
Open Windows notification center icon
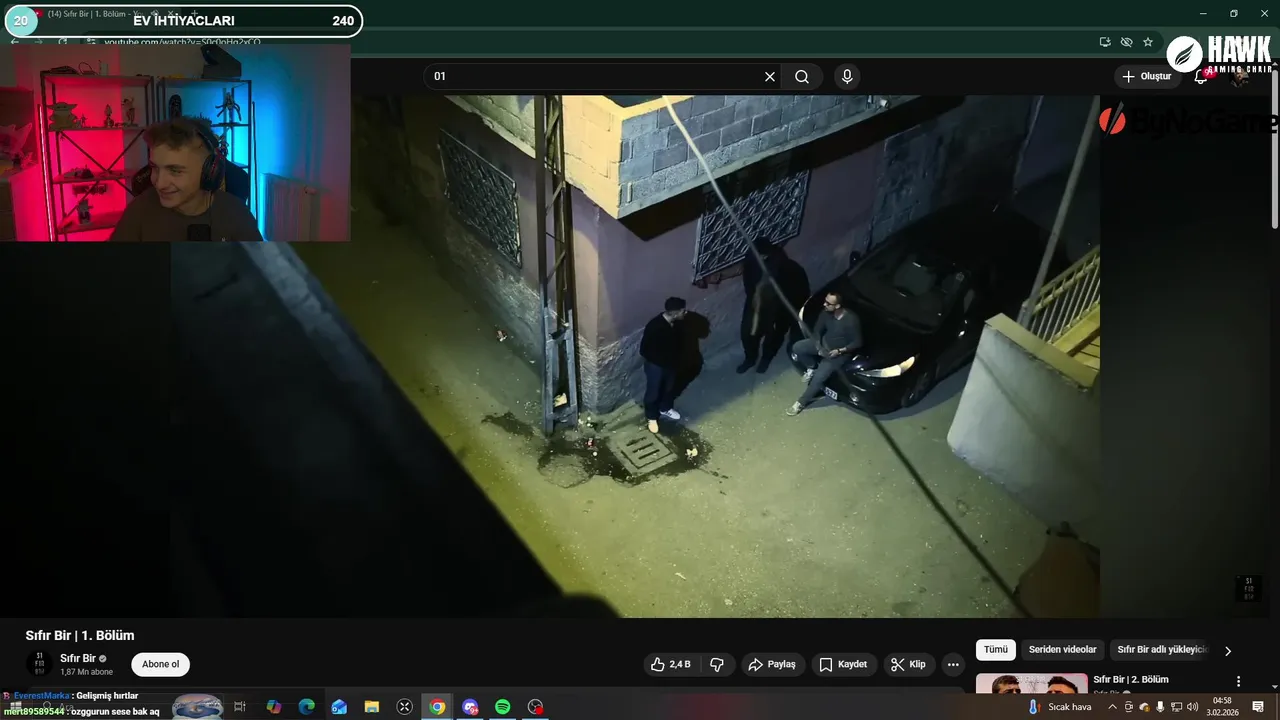coord(1257,707)
